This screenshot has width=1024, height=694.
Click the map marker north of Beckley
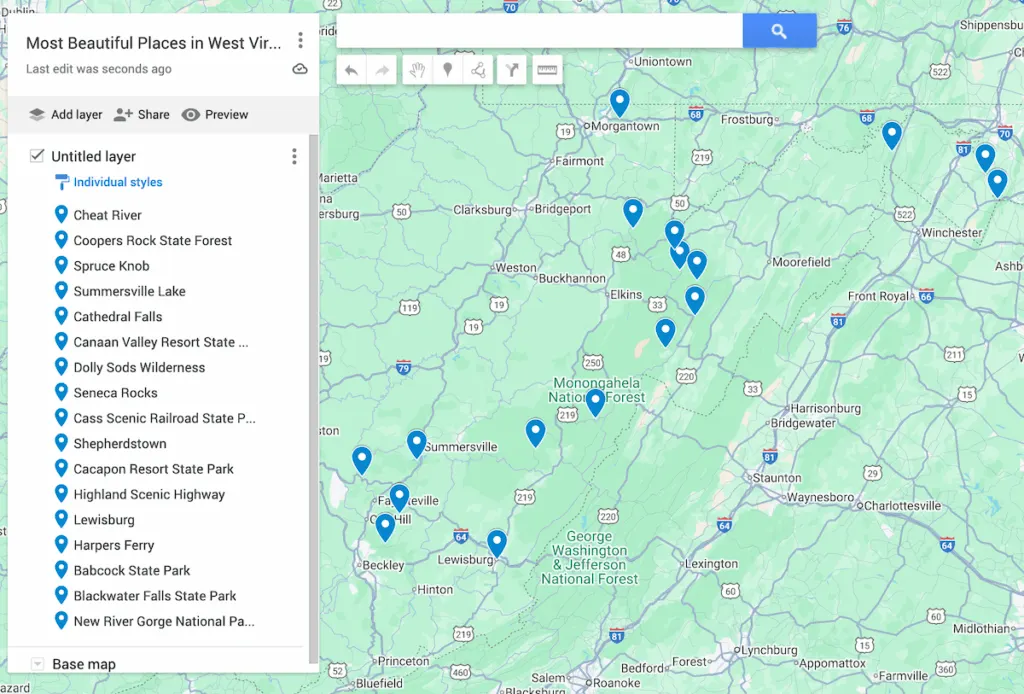tap(385, 527)
